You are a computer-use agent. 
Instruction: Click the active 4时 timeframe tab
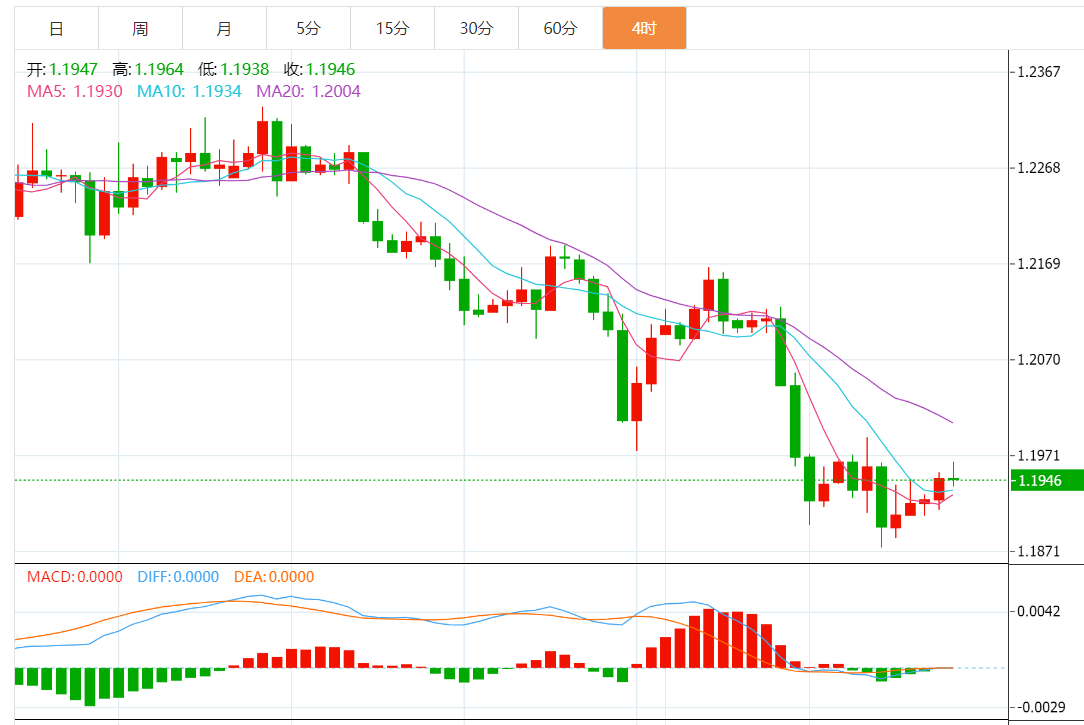644,28
